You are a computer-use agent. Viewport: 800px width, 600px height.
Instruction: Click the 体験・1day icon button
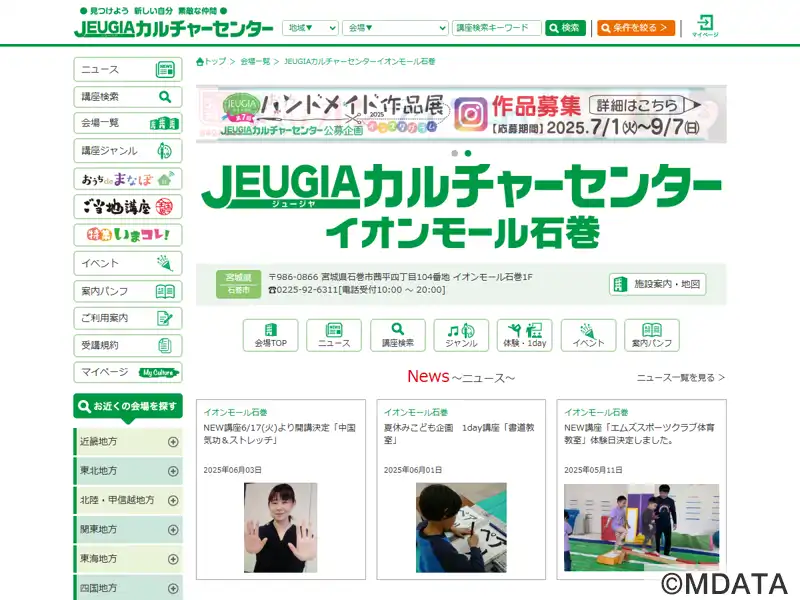tap(524, 335)
